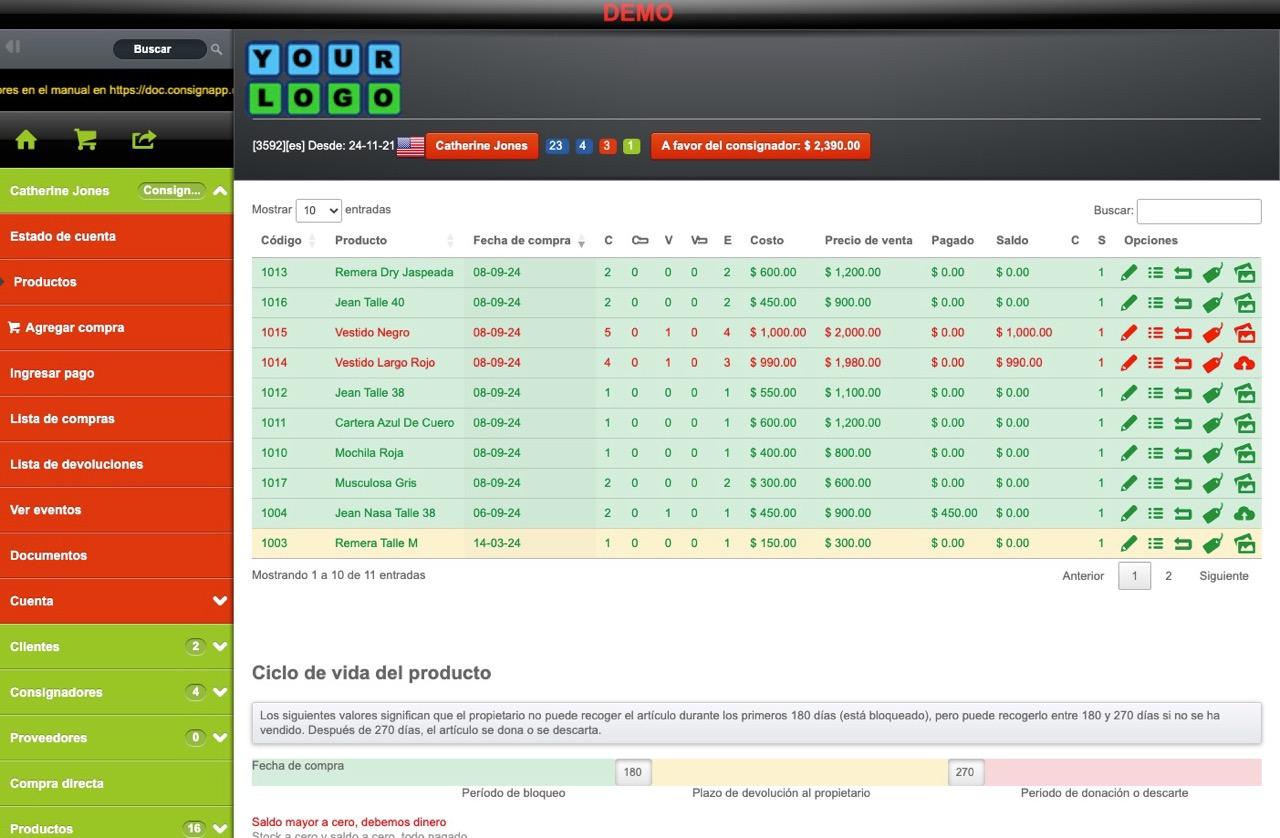Viewport: 1280px width, 838px height.
Task: Expand the Clientes sidebar section
Action: 220,647
